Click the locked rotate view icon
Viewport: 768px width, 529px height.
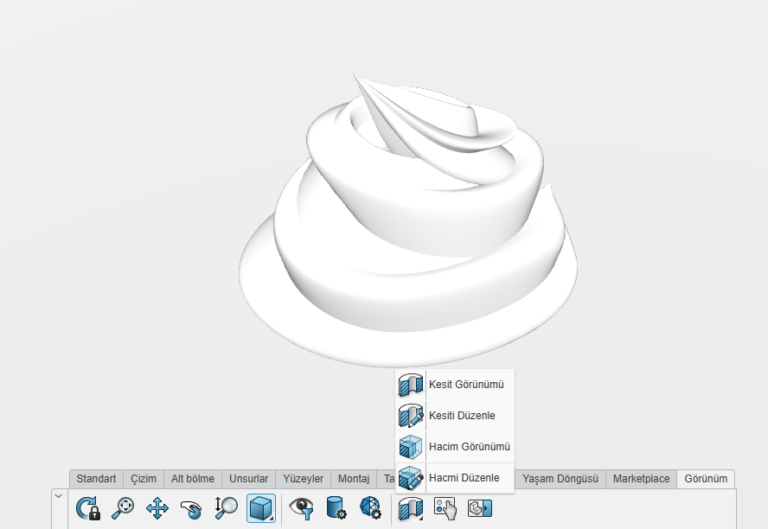(x=88, y=508)
